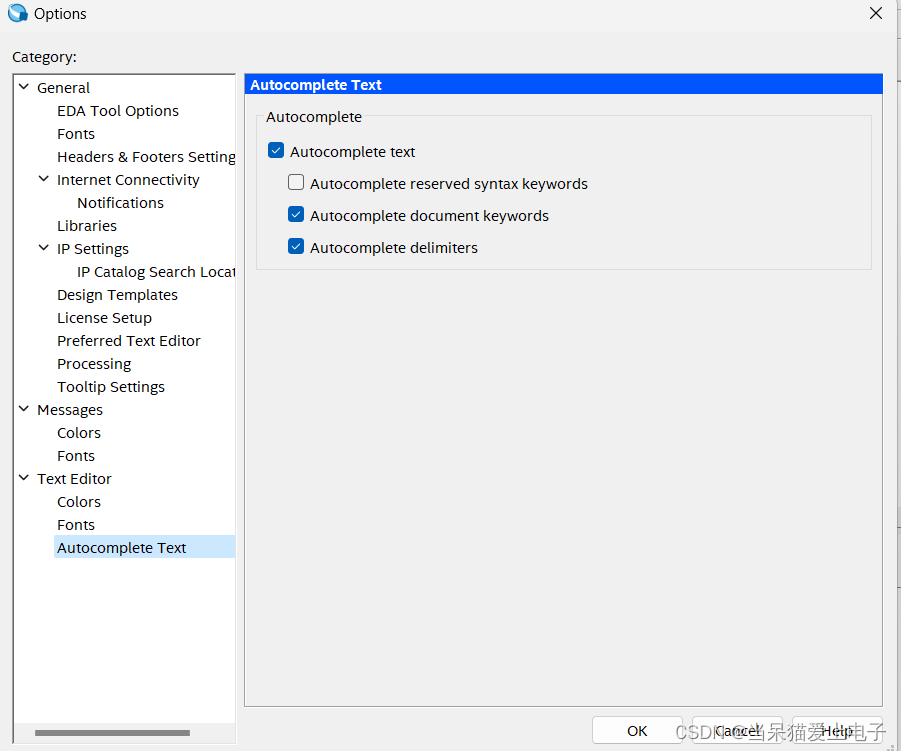Select Design Templates
This screenshot has width=901, height=751.
point(117,295)
